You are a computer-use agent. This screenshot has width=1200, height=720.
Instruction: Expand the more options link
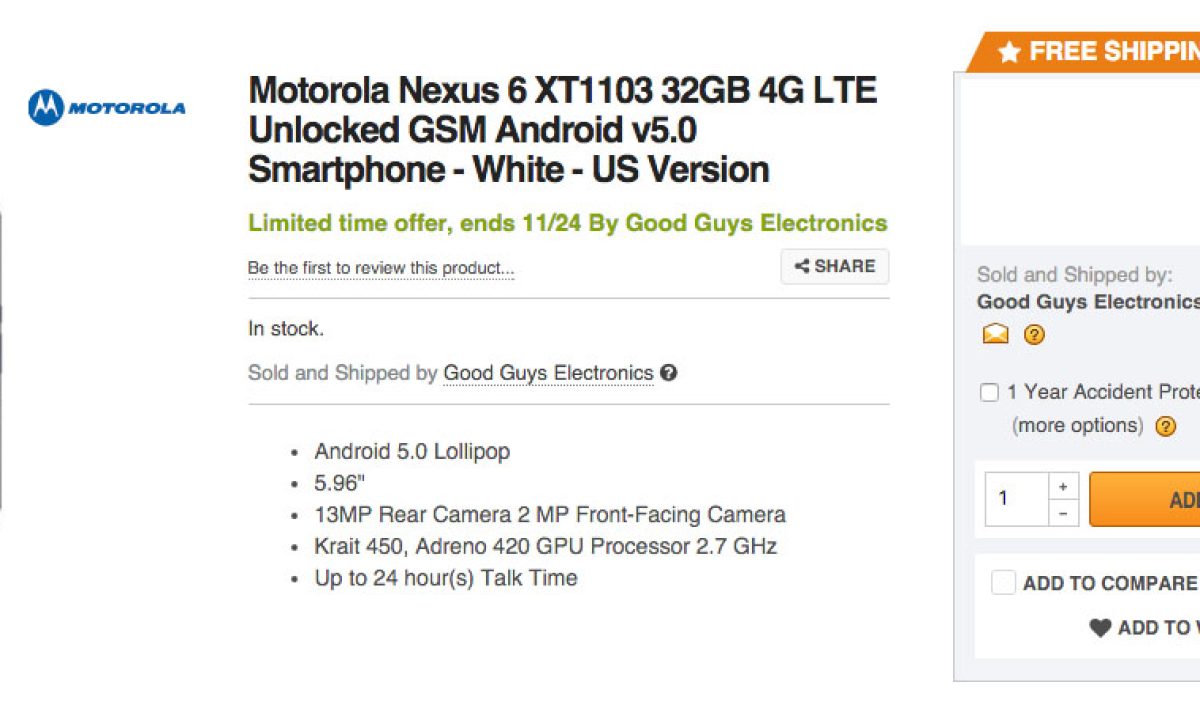[x=1077, y=426]
